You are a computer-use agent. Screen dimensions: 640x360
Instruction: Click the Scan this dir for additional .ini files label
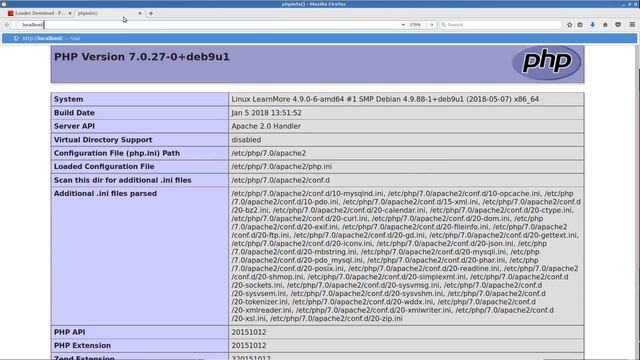pos(122,180)
